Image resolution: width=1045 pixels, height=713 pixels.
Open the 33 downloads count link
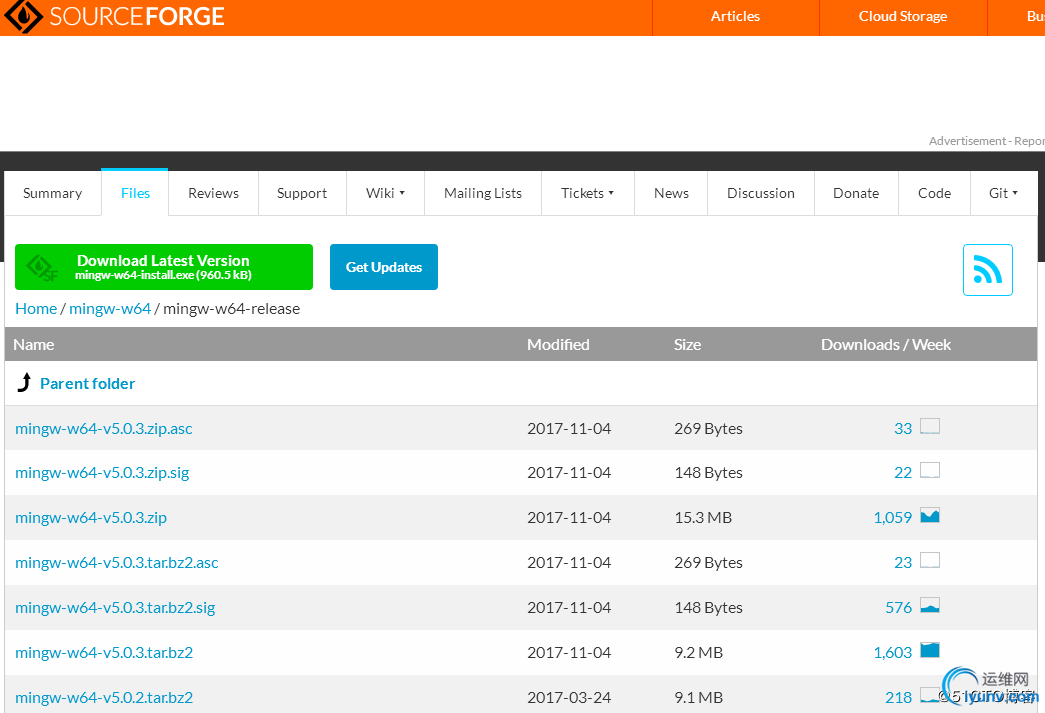pyautogui.click(x=903, y=428)
